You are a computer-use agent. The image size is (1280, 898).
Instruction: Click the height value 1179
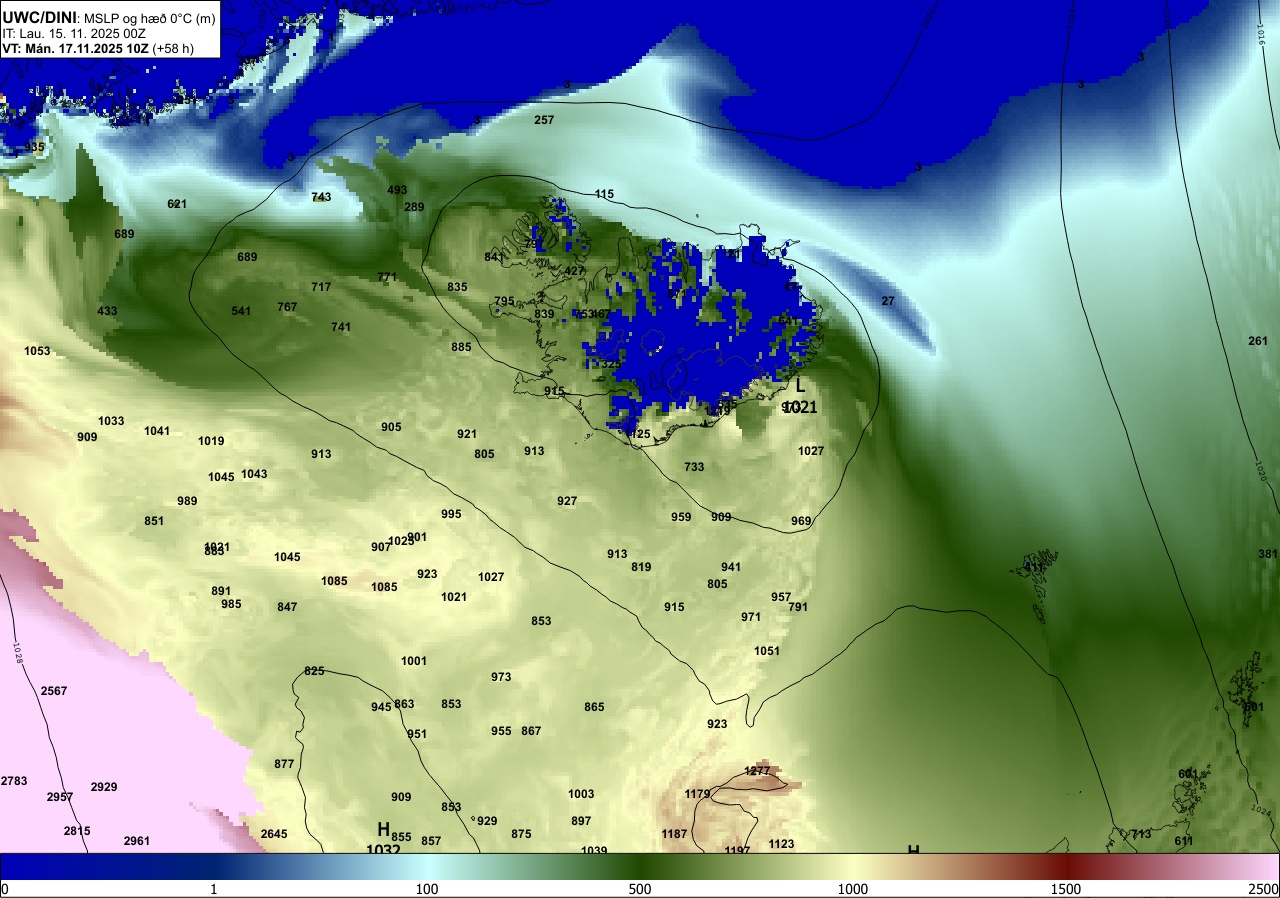697,794
